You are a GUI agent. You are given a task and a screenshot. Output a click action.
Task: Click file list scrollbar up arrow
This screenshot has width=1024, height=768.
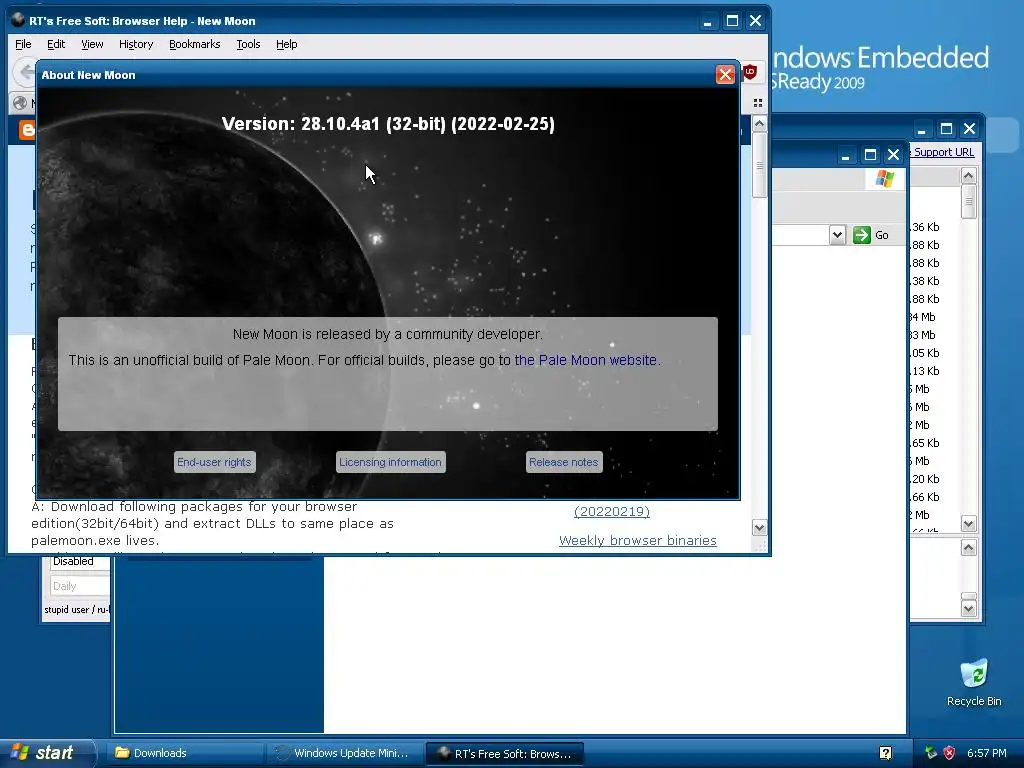tap(968, 175)
